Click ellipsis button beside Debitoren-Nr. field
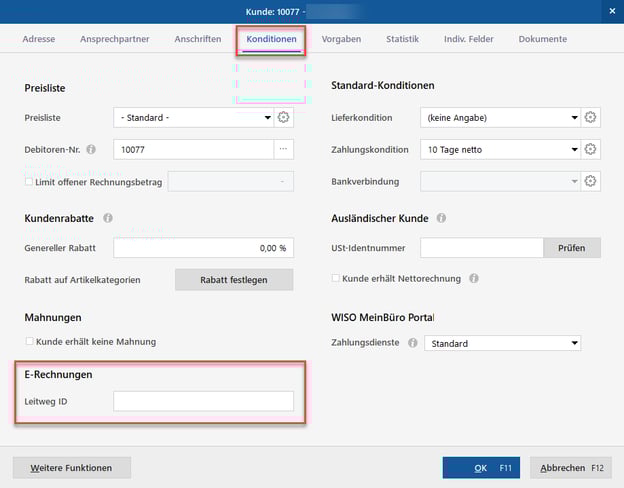624x488 pixels. pos(284,150)
